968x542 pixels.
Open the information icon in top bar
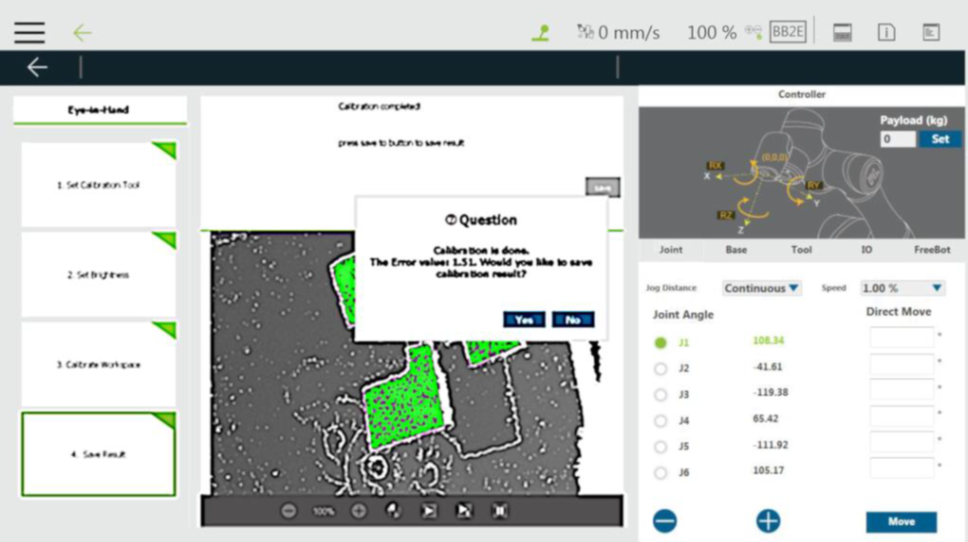pos(886,32)
